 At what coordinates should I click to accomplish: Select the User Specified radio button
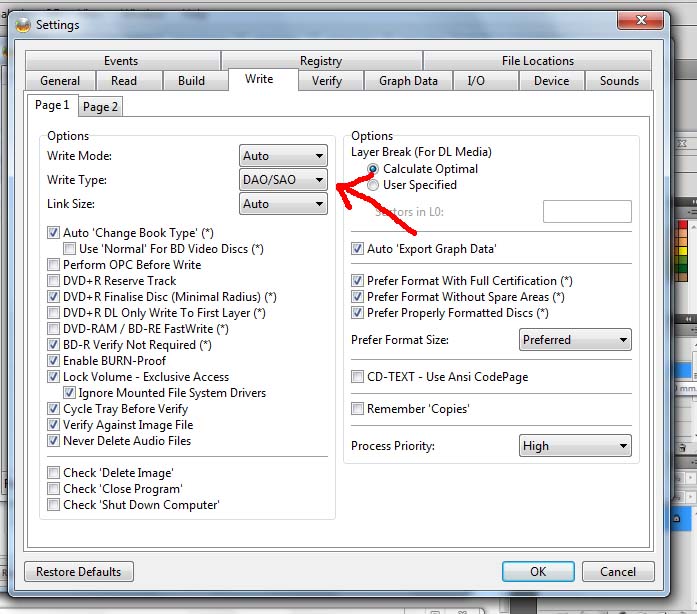(x=373, y=185)
